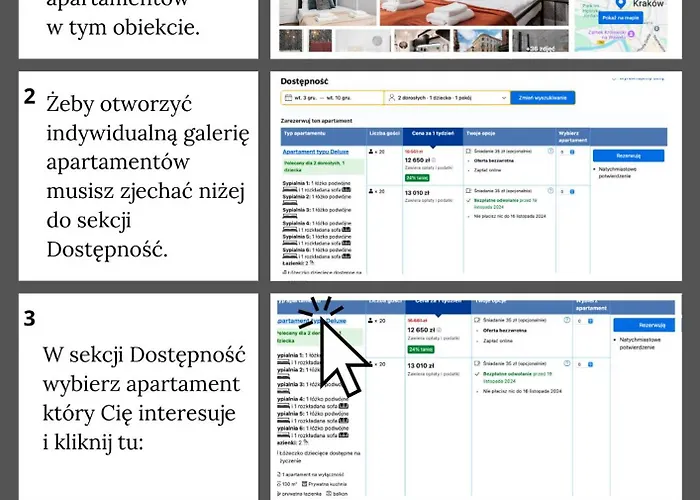This screenshot has width=700, height=500.
Task: Click the chevron arrow of the guests selector
Action: point(504,98)
